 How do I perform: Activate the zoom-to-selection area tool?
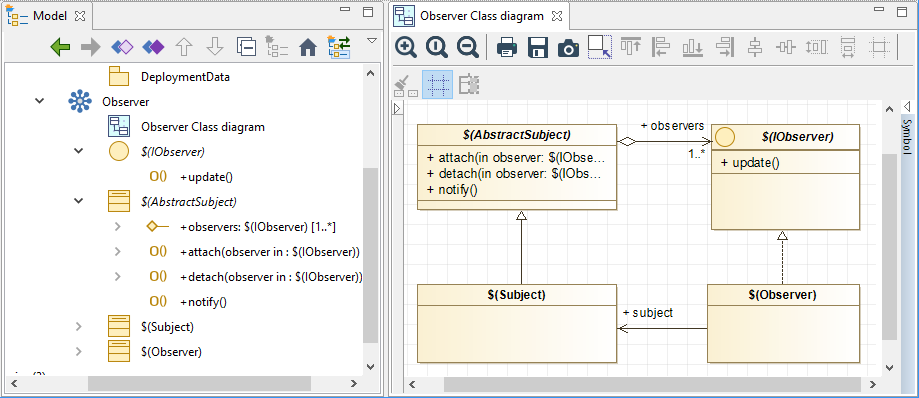tap(600, 47)
